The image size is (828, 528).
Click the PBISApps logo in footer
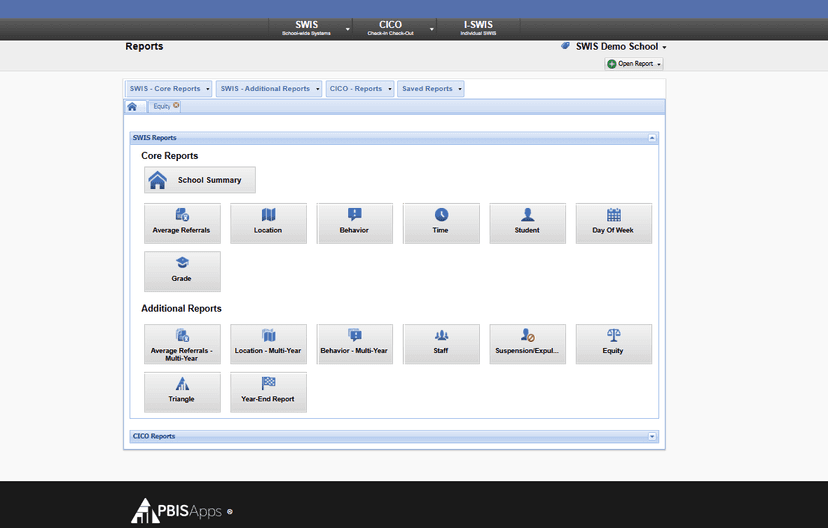click(177, 511)
